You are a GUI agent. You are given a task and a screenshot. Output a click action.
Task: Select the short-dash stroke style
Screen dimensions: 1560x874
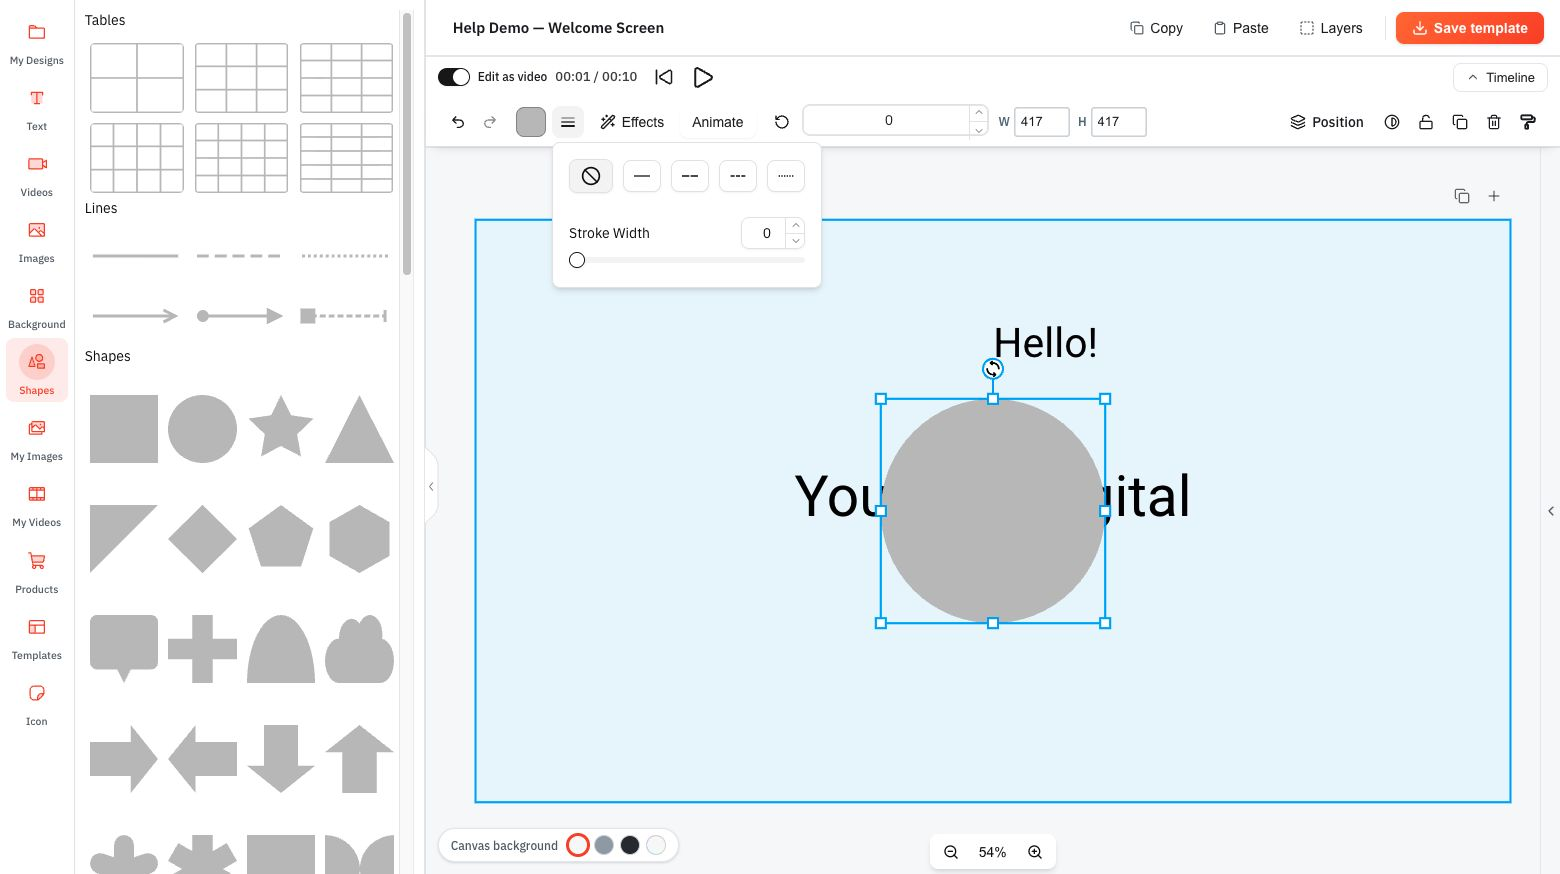click(x=738, y=176)
